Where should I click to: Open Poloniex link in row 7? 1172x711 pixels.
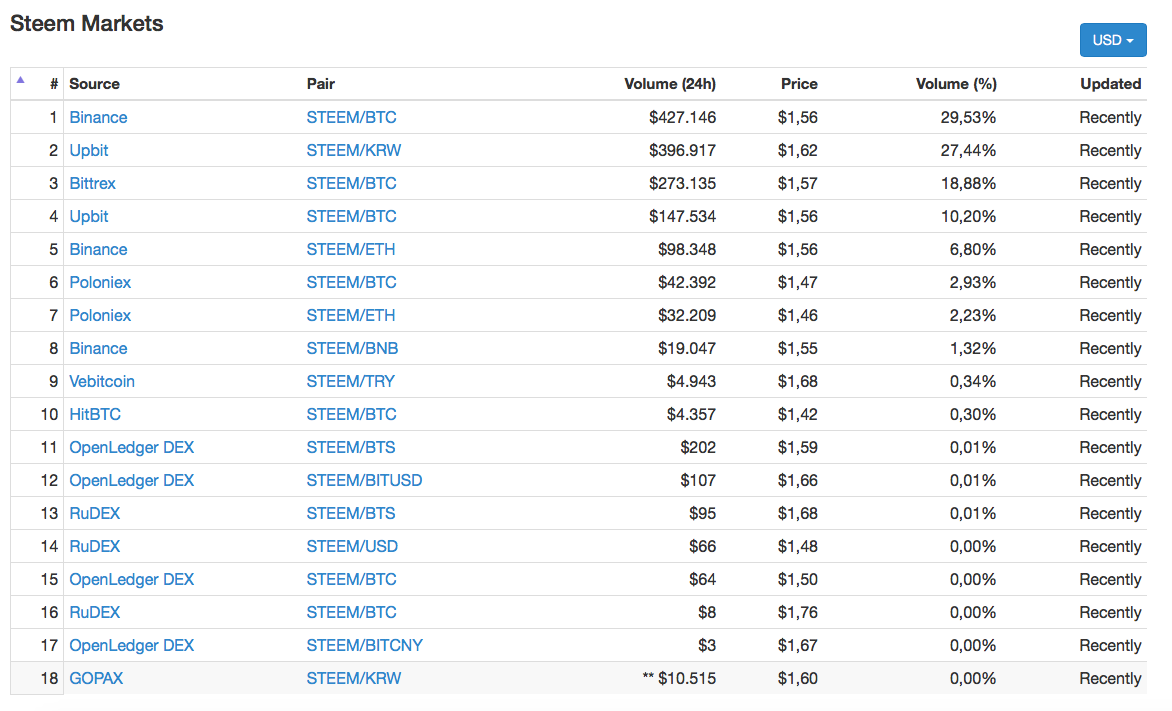(x=100, y=316)
